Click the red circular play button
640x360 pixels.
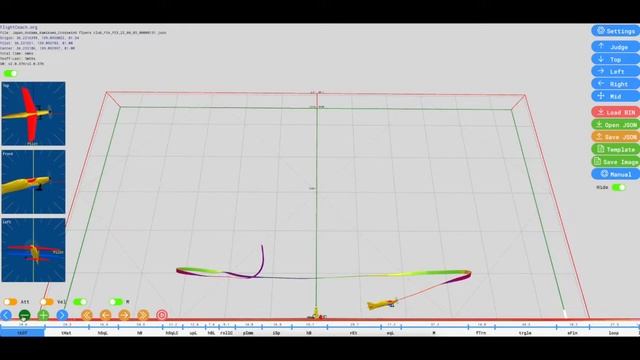(162, 315)
